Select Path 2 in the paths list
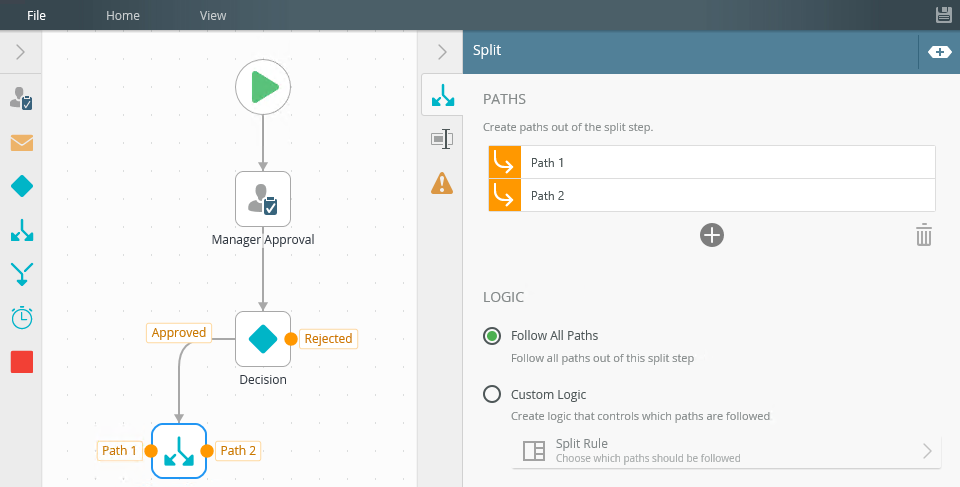Screen dimensions: 960x487 click(712, 195)
